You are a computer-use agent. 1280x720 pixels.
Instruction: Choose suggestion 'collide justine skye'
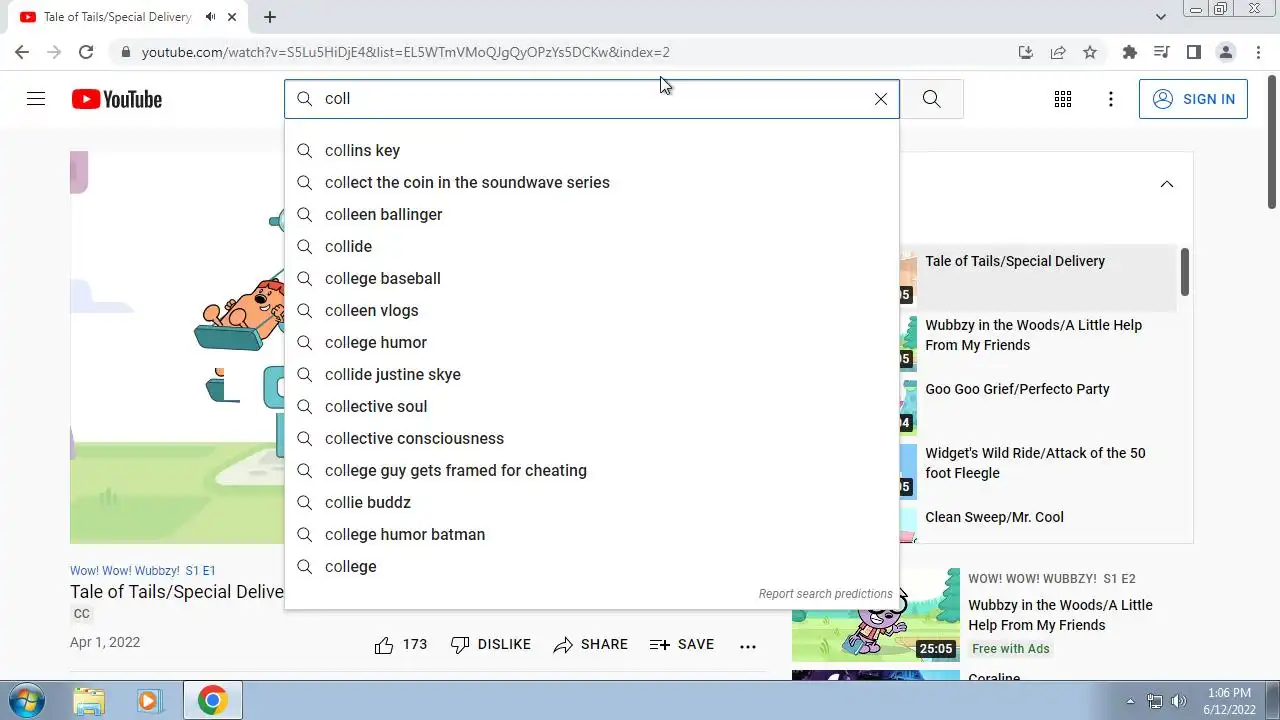(592, 374)
